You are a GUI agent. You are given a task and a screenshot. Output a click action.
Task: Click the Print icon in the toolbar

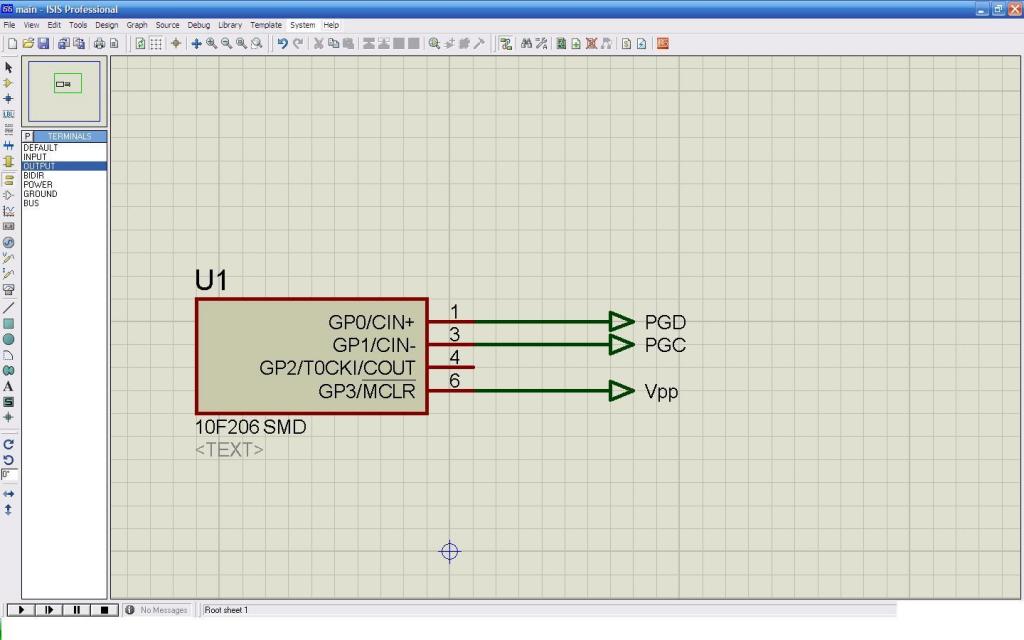click(99, 44)
